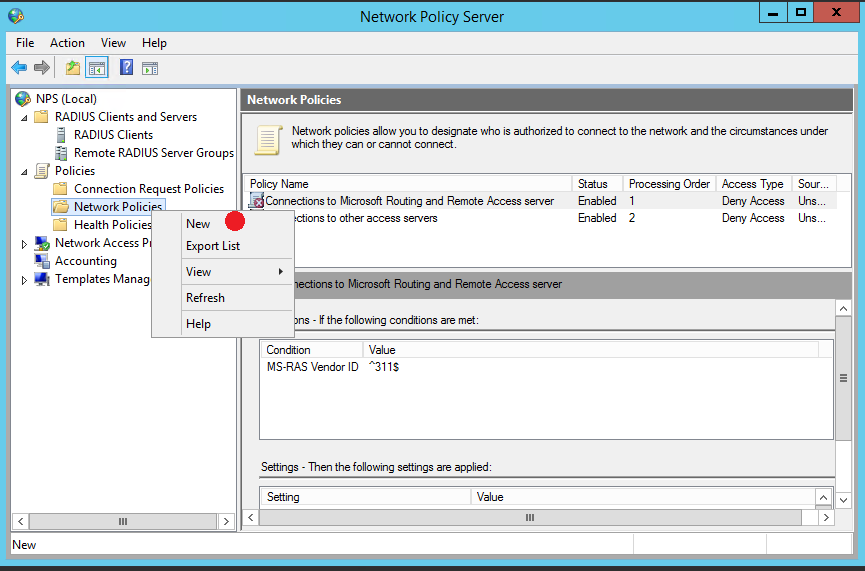Click the tree pane horizontal scrollbar thumb
The image size is (865, 571).
coord(123,521)
